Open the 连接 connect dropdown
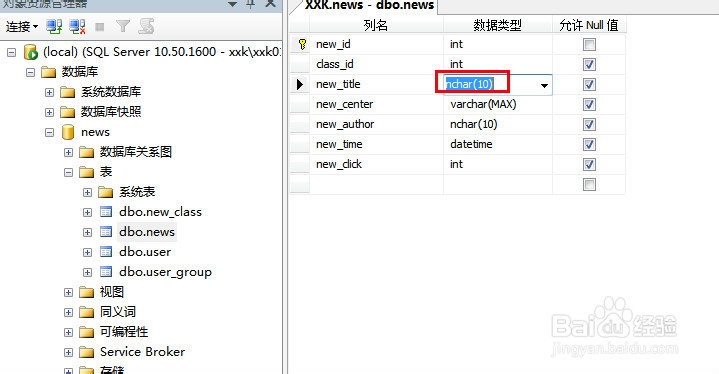 click(22, 27)
